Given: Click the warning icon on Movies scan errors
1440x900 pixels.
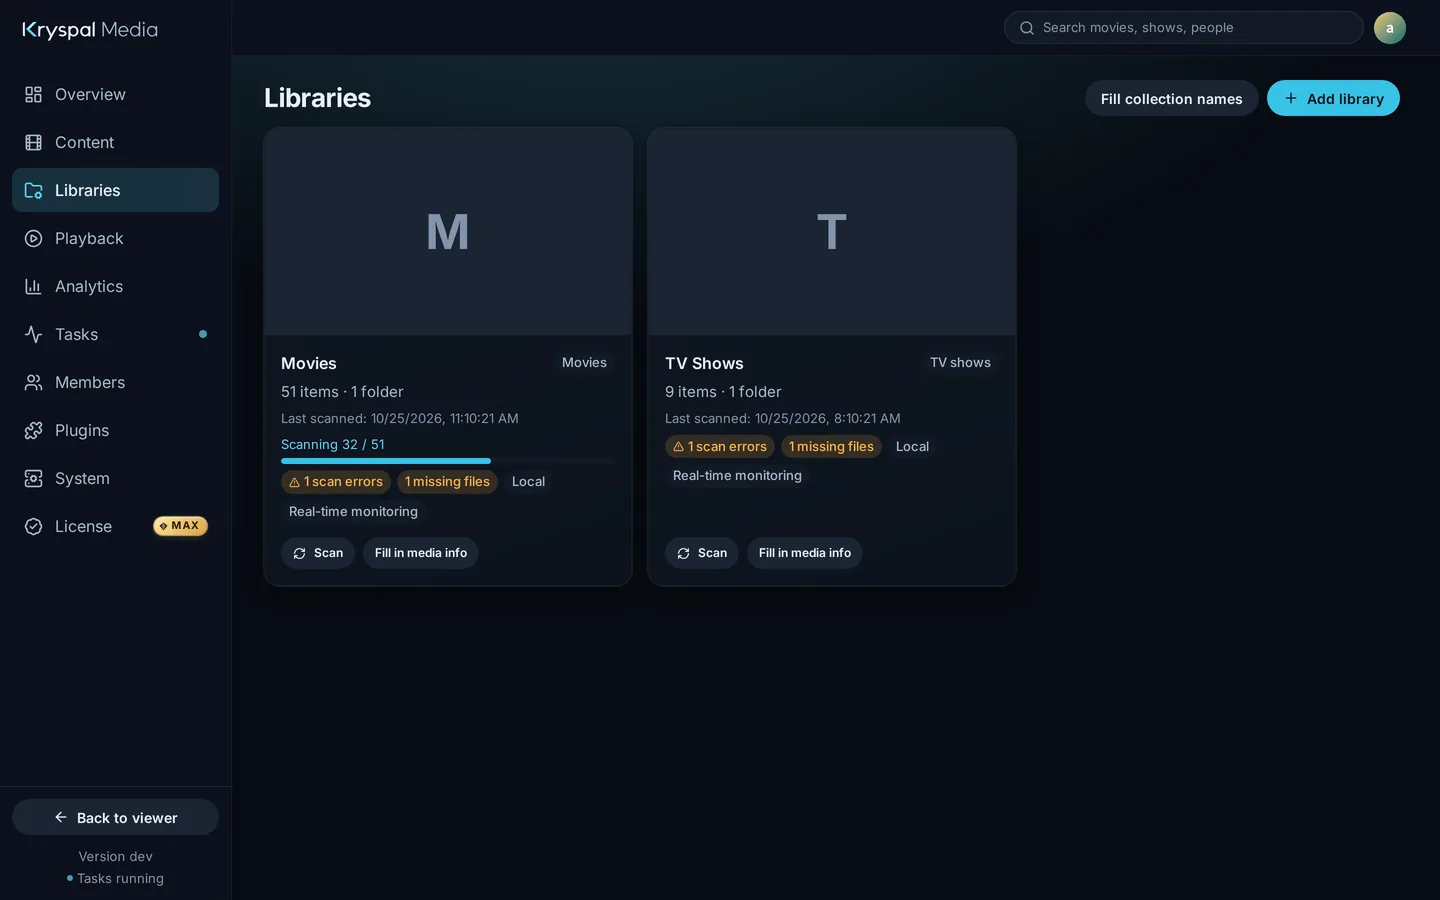Looking at the screenshot, I should 294,482.
